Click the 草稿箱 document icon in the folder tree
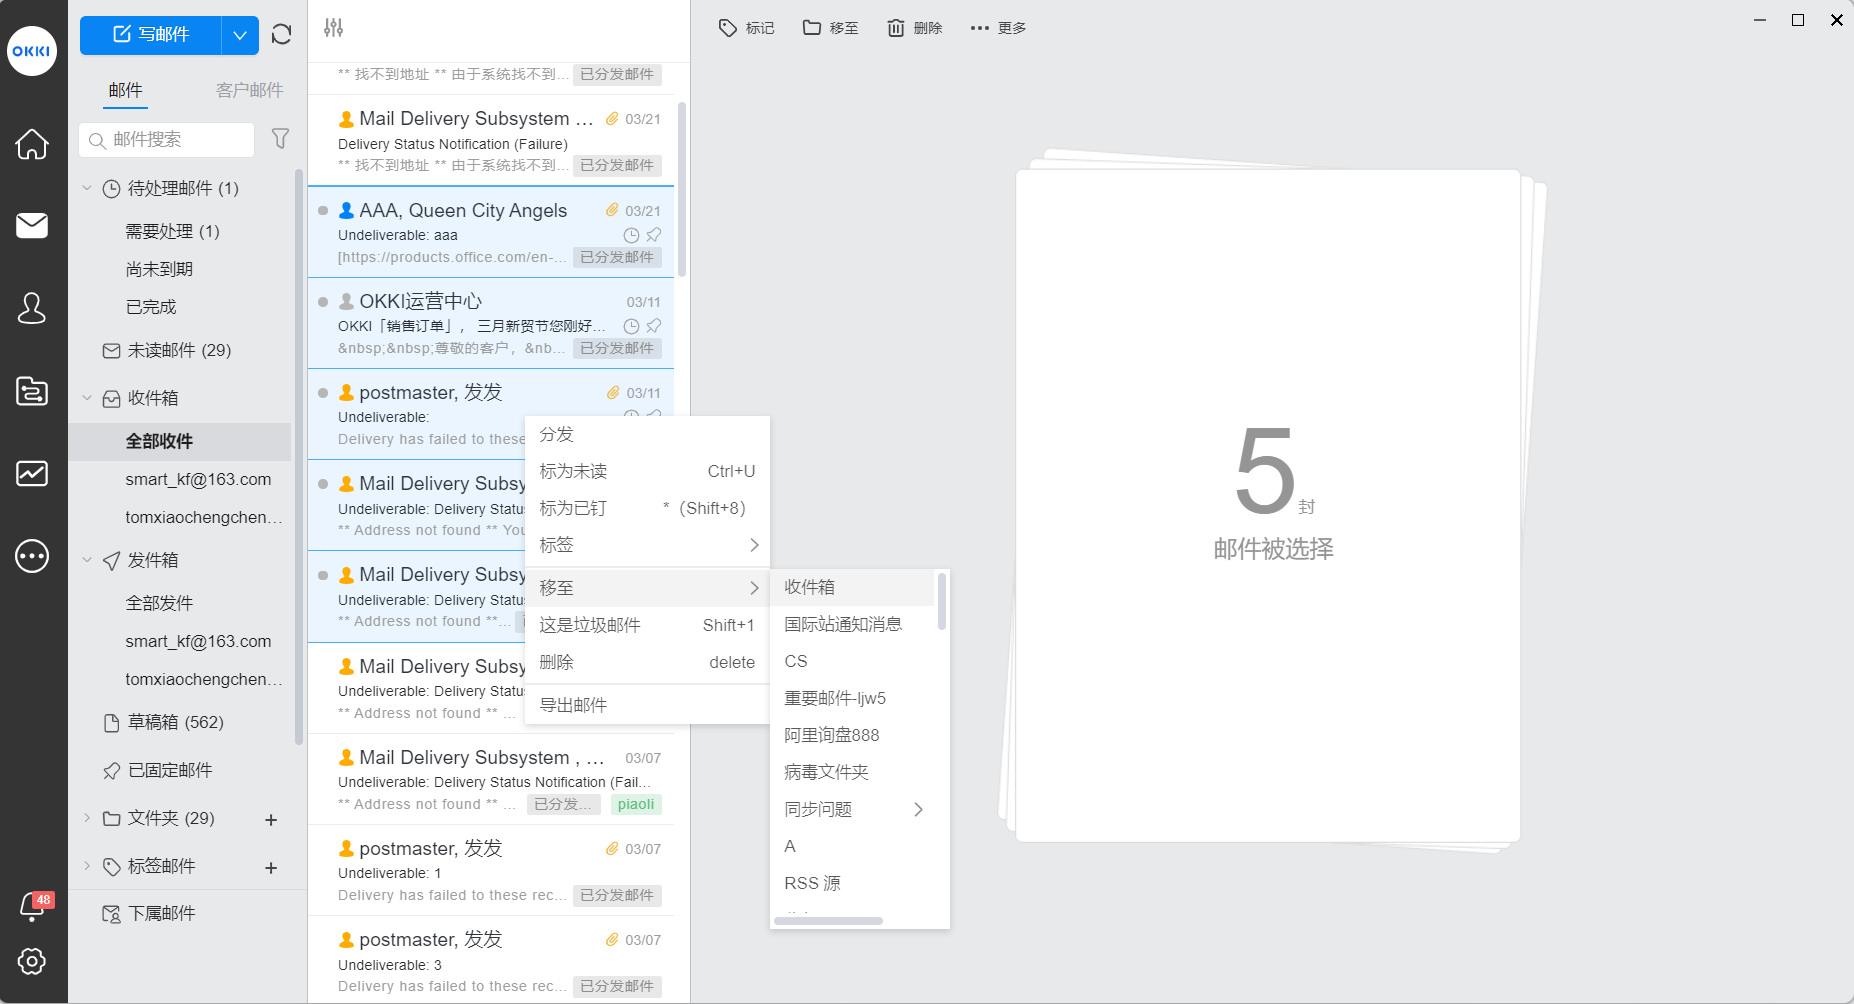 point(112,723)
